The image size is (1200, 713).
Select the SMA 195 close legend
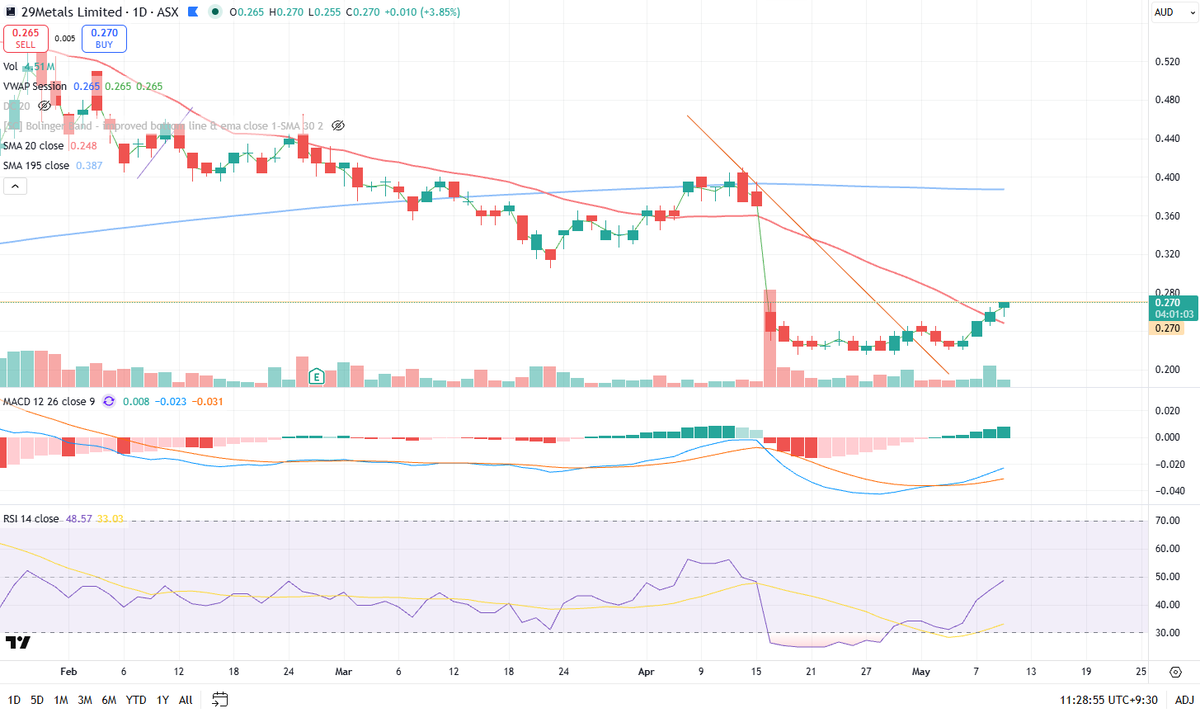point(36,165)
